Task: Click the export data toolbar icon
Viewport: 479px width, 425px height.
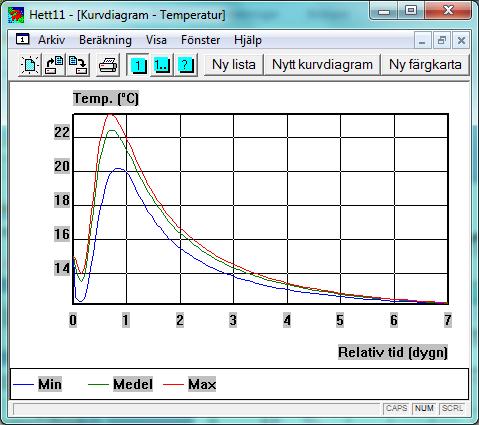Action: [x=78, y=65]
